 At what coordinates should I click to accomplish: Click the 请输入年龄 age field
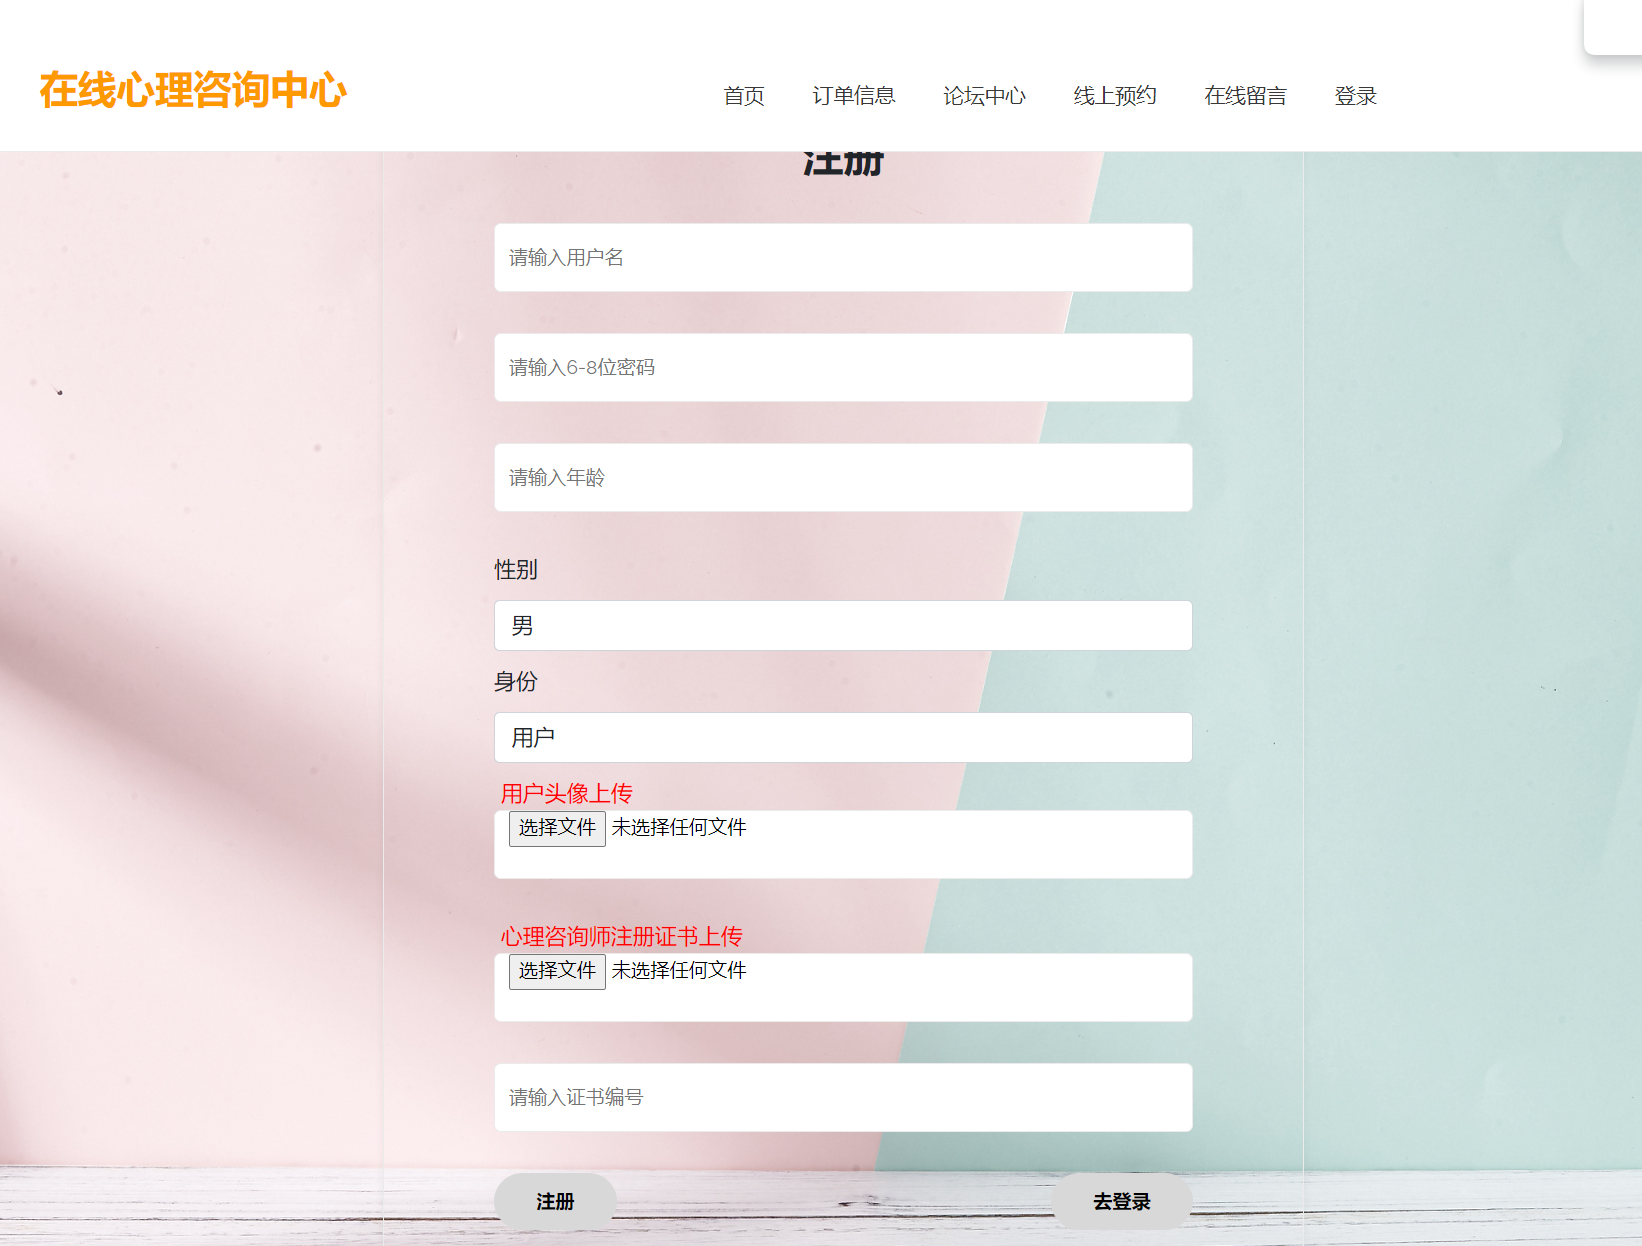[842, 478]
